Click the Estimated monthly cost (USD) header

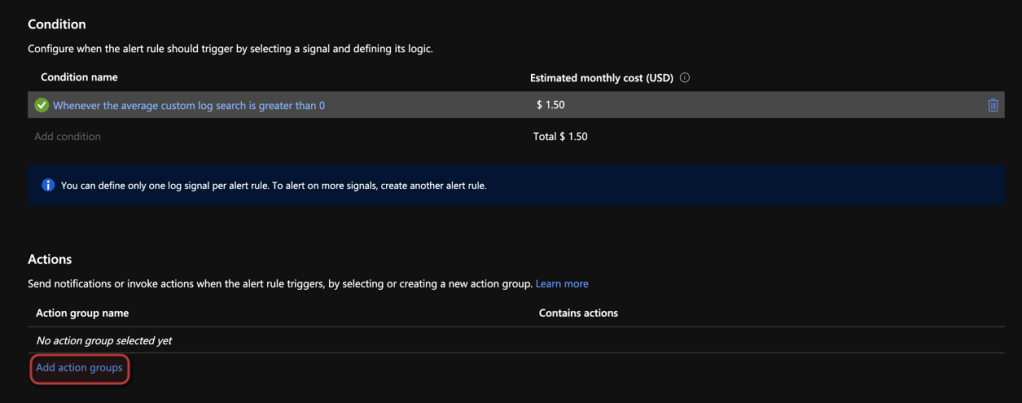pyautogui.click(x=602, y=77)
